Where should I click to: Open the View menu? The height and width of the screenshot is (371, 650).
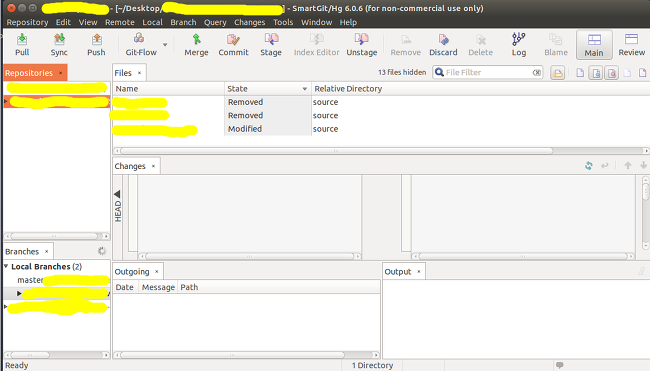[88, 22]
